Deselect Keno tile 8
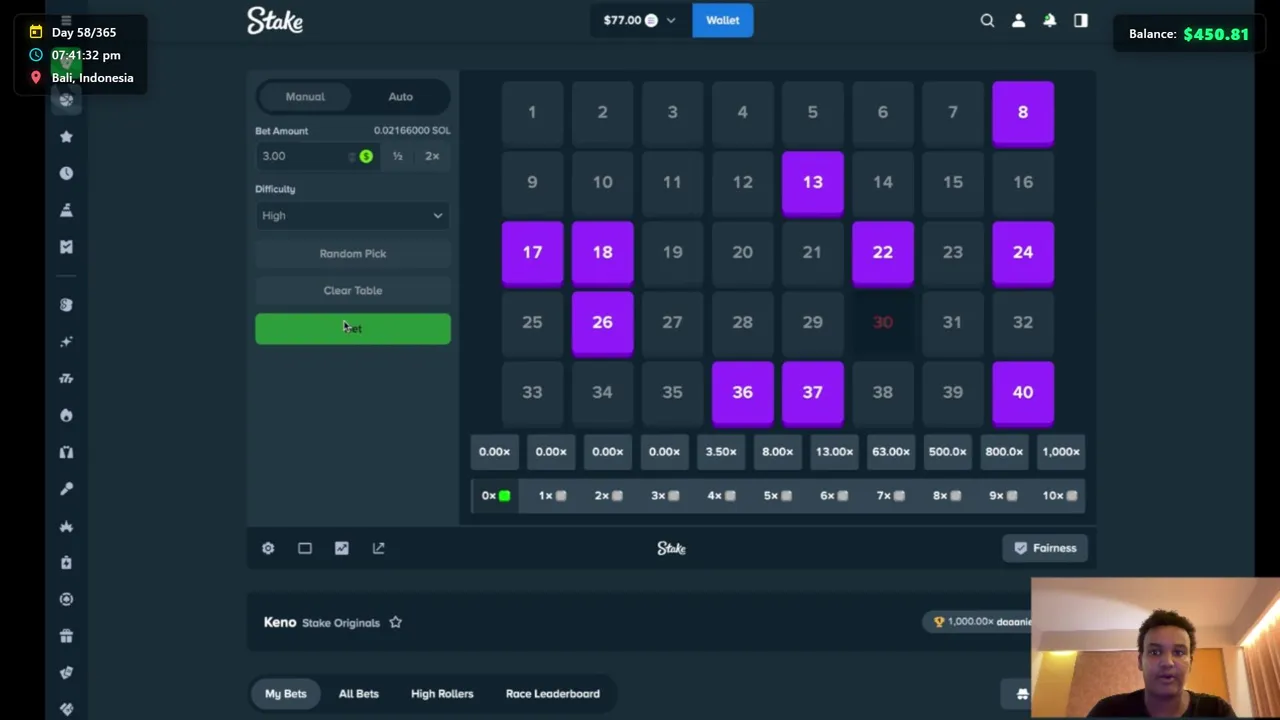 (1023, 113)
